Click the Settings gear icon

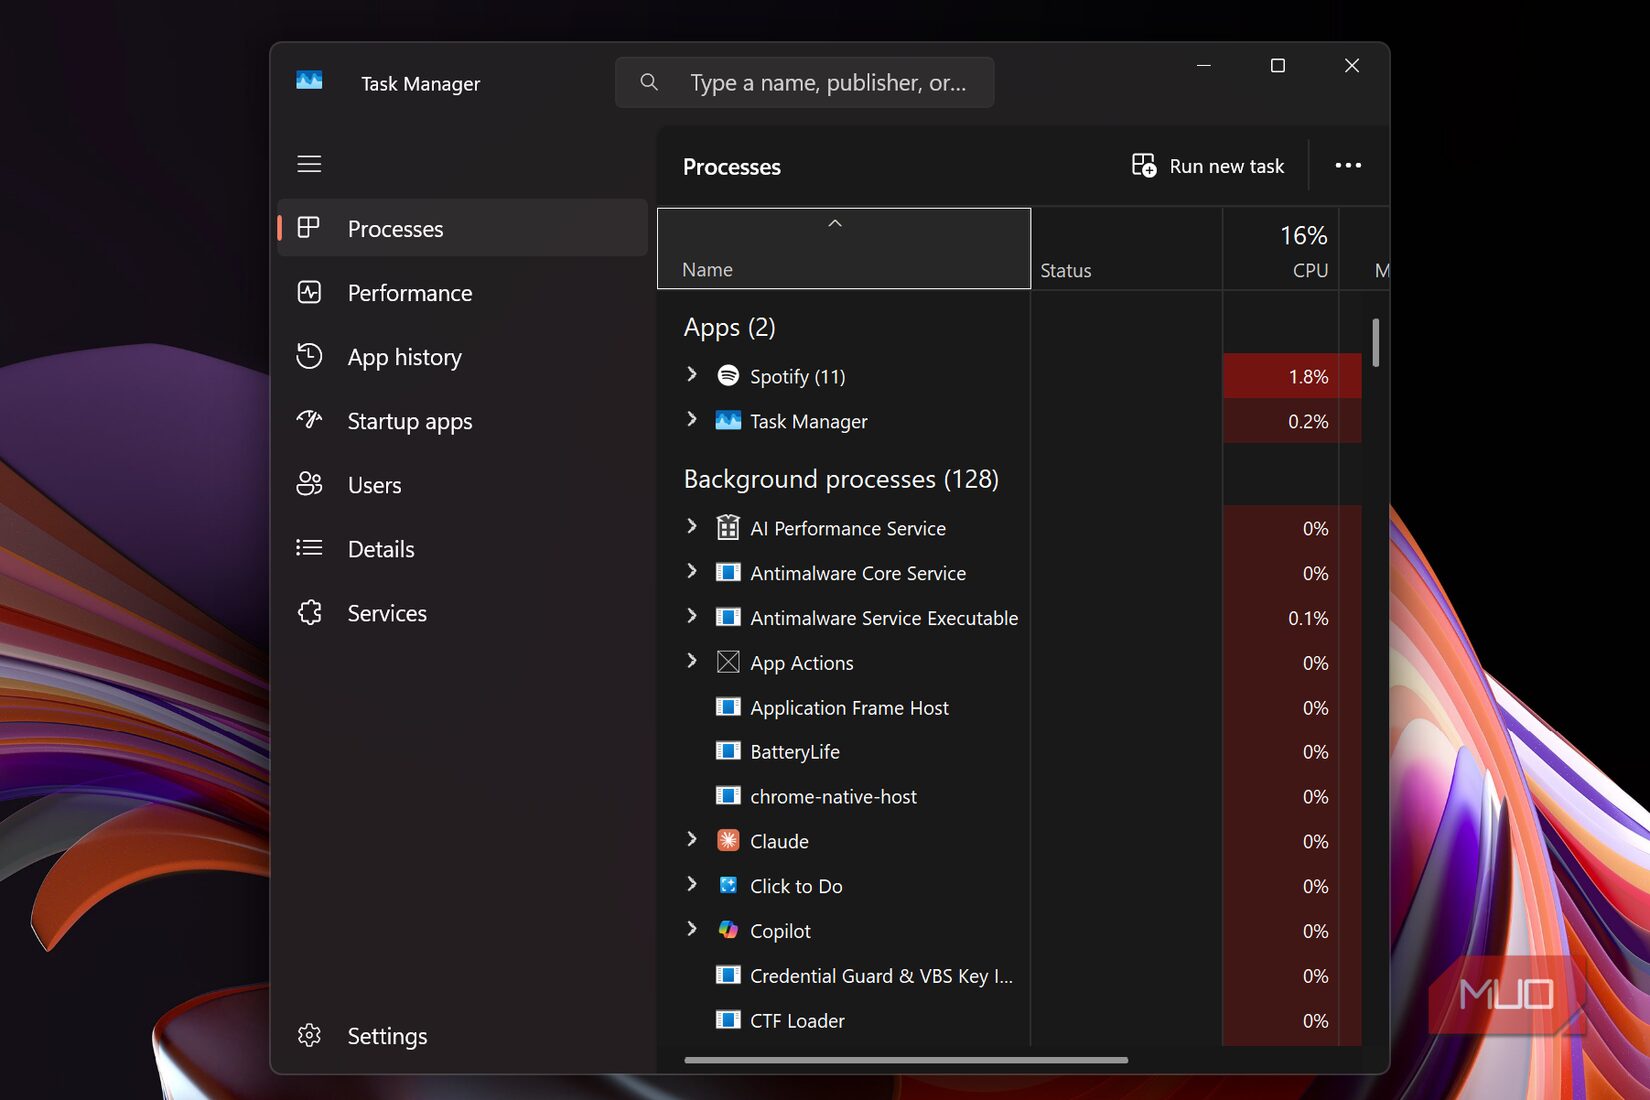click(x=309, y=1035)
